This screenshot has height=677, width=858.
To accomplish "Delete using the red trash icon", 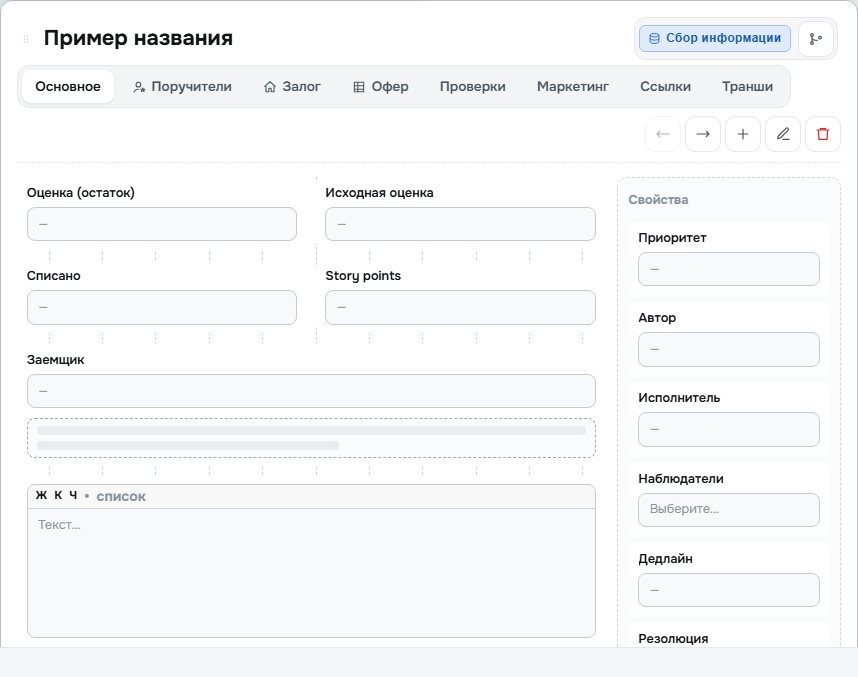I will [822, 134].
